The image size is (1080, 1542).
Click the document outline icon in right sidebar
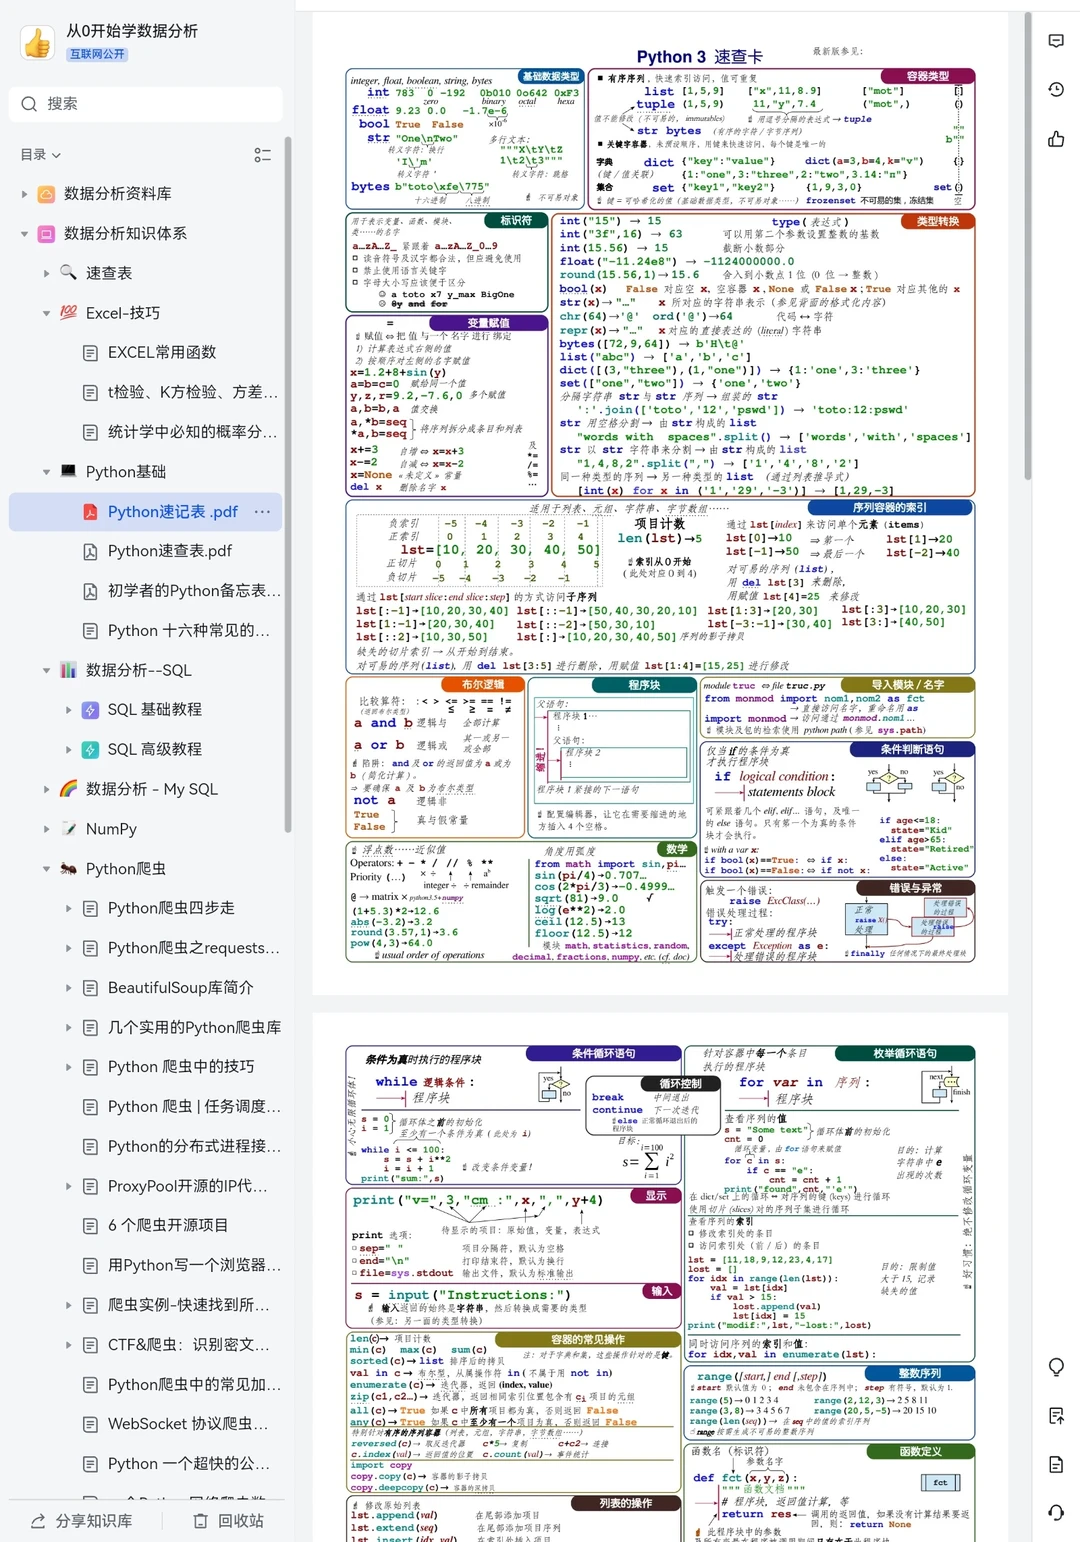[1056, 1464]
